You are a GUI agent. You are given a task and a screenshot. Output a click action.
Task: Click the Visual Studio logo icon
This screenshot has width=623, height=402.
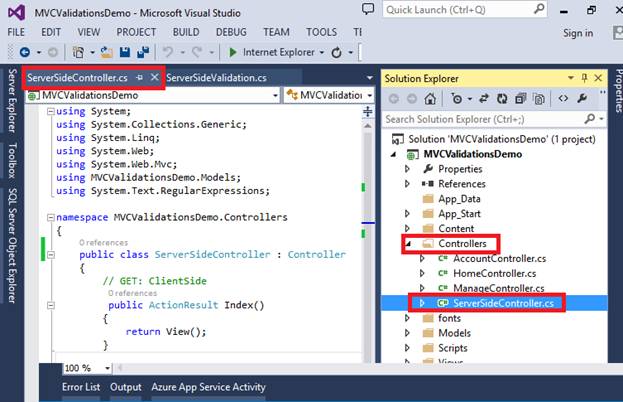tap(17, 12)
